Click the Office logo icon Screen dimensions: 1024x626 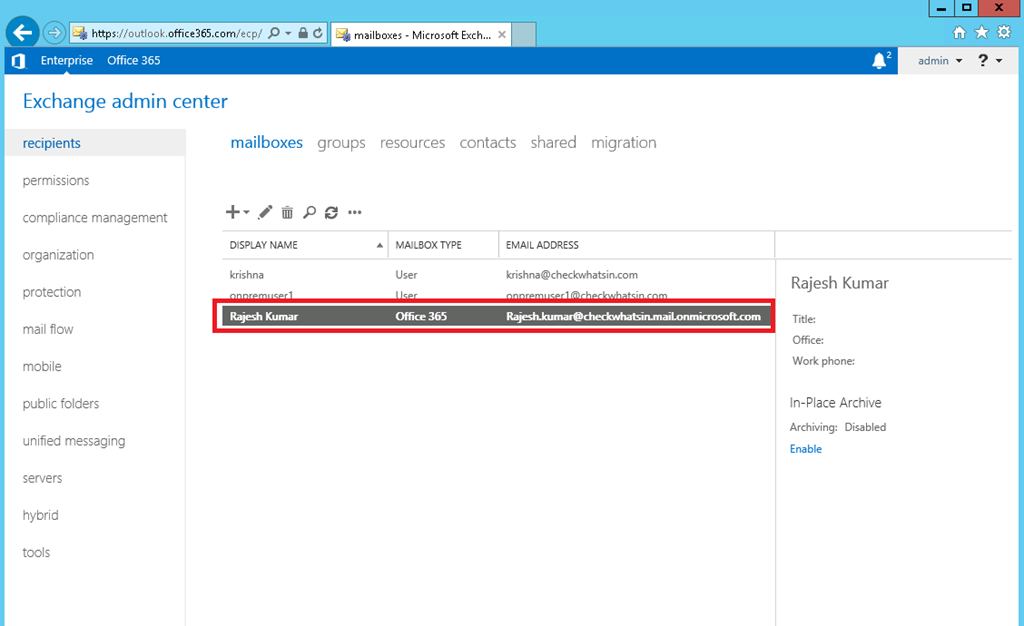click(x=18, y=61)
